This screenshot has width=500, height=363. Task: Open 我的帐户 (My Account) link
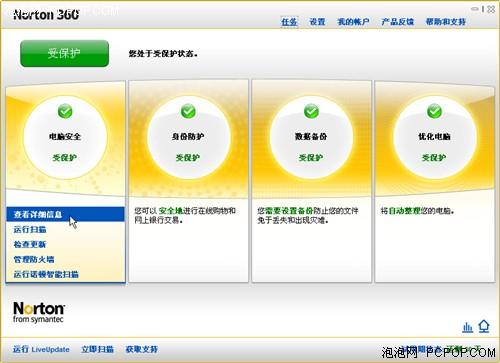(x=353, y=22)
